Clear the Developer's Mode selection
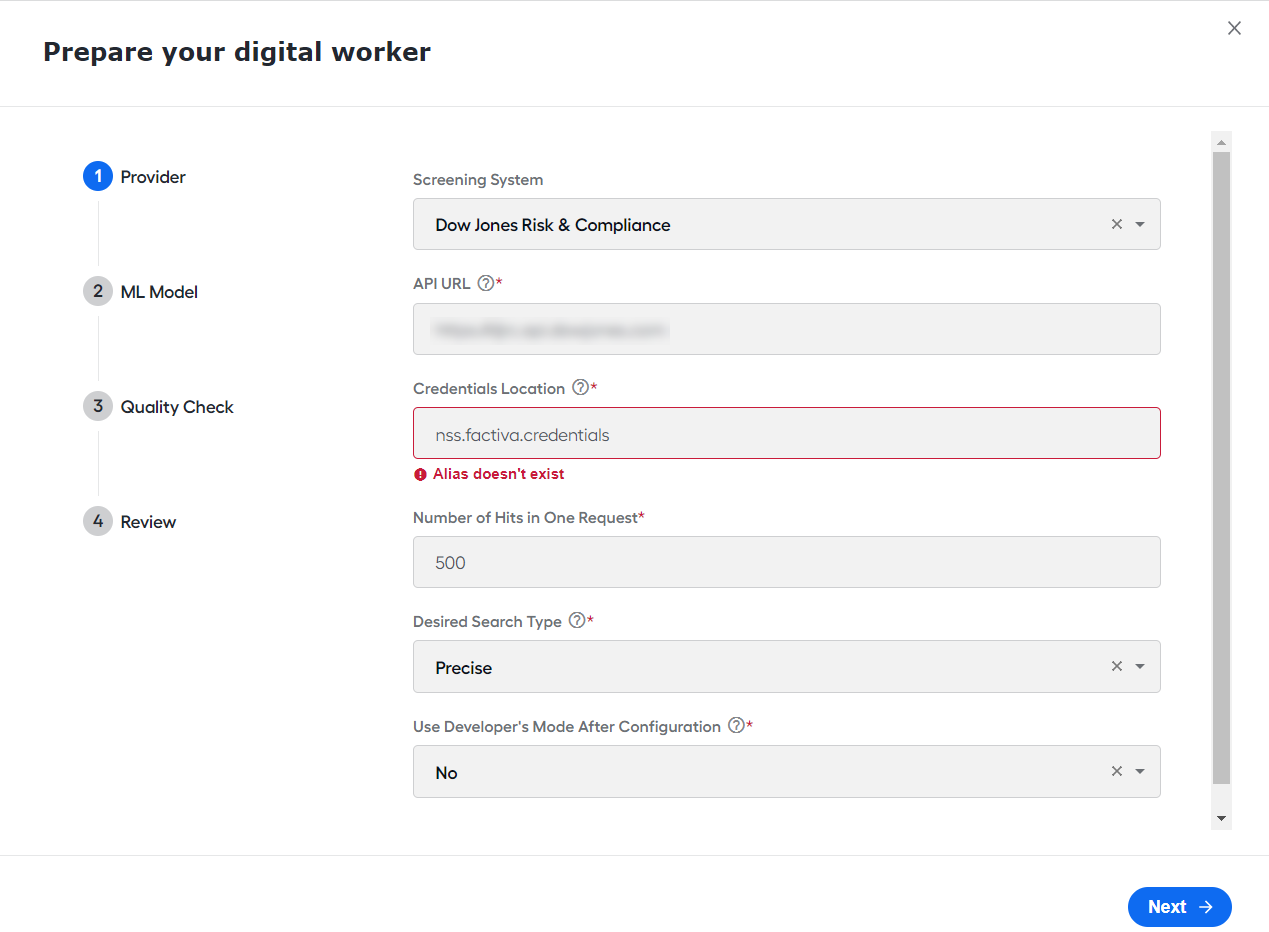This screenshot has height=932, width=1269. tap(1117, 772)
